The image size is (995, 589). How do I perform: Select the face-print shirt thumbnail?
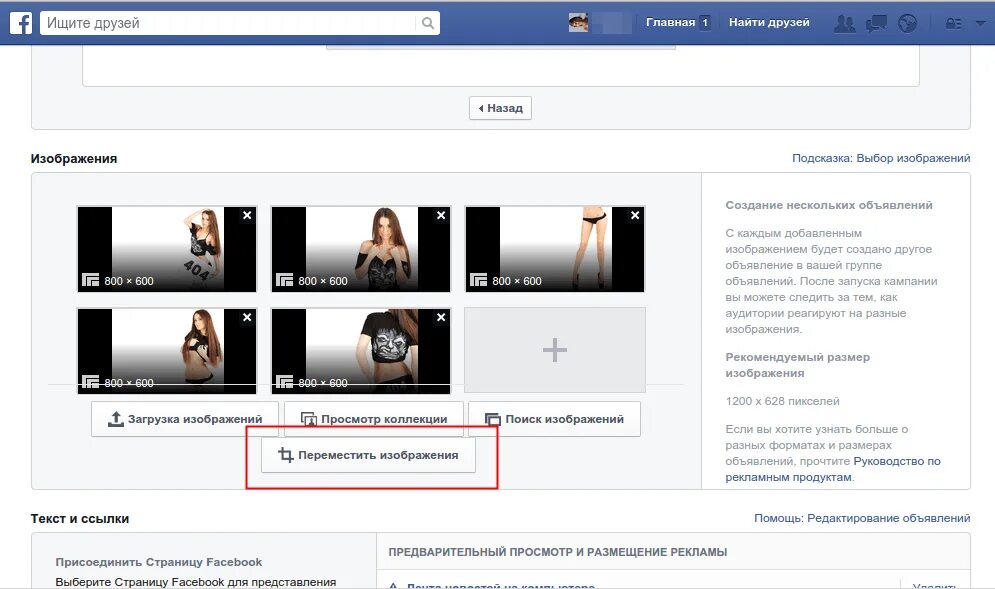(x=360, y=350)
